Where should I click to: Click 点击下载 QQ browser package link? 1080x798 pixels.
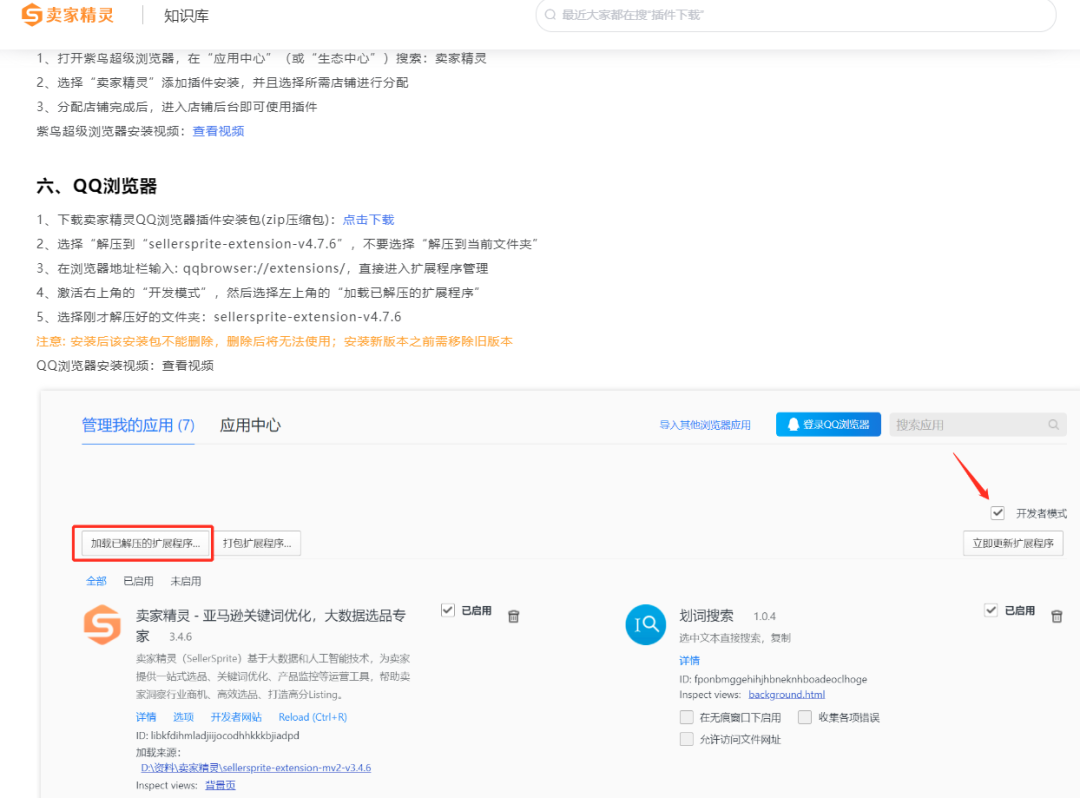pyautogui.click(x=368, y=220)
